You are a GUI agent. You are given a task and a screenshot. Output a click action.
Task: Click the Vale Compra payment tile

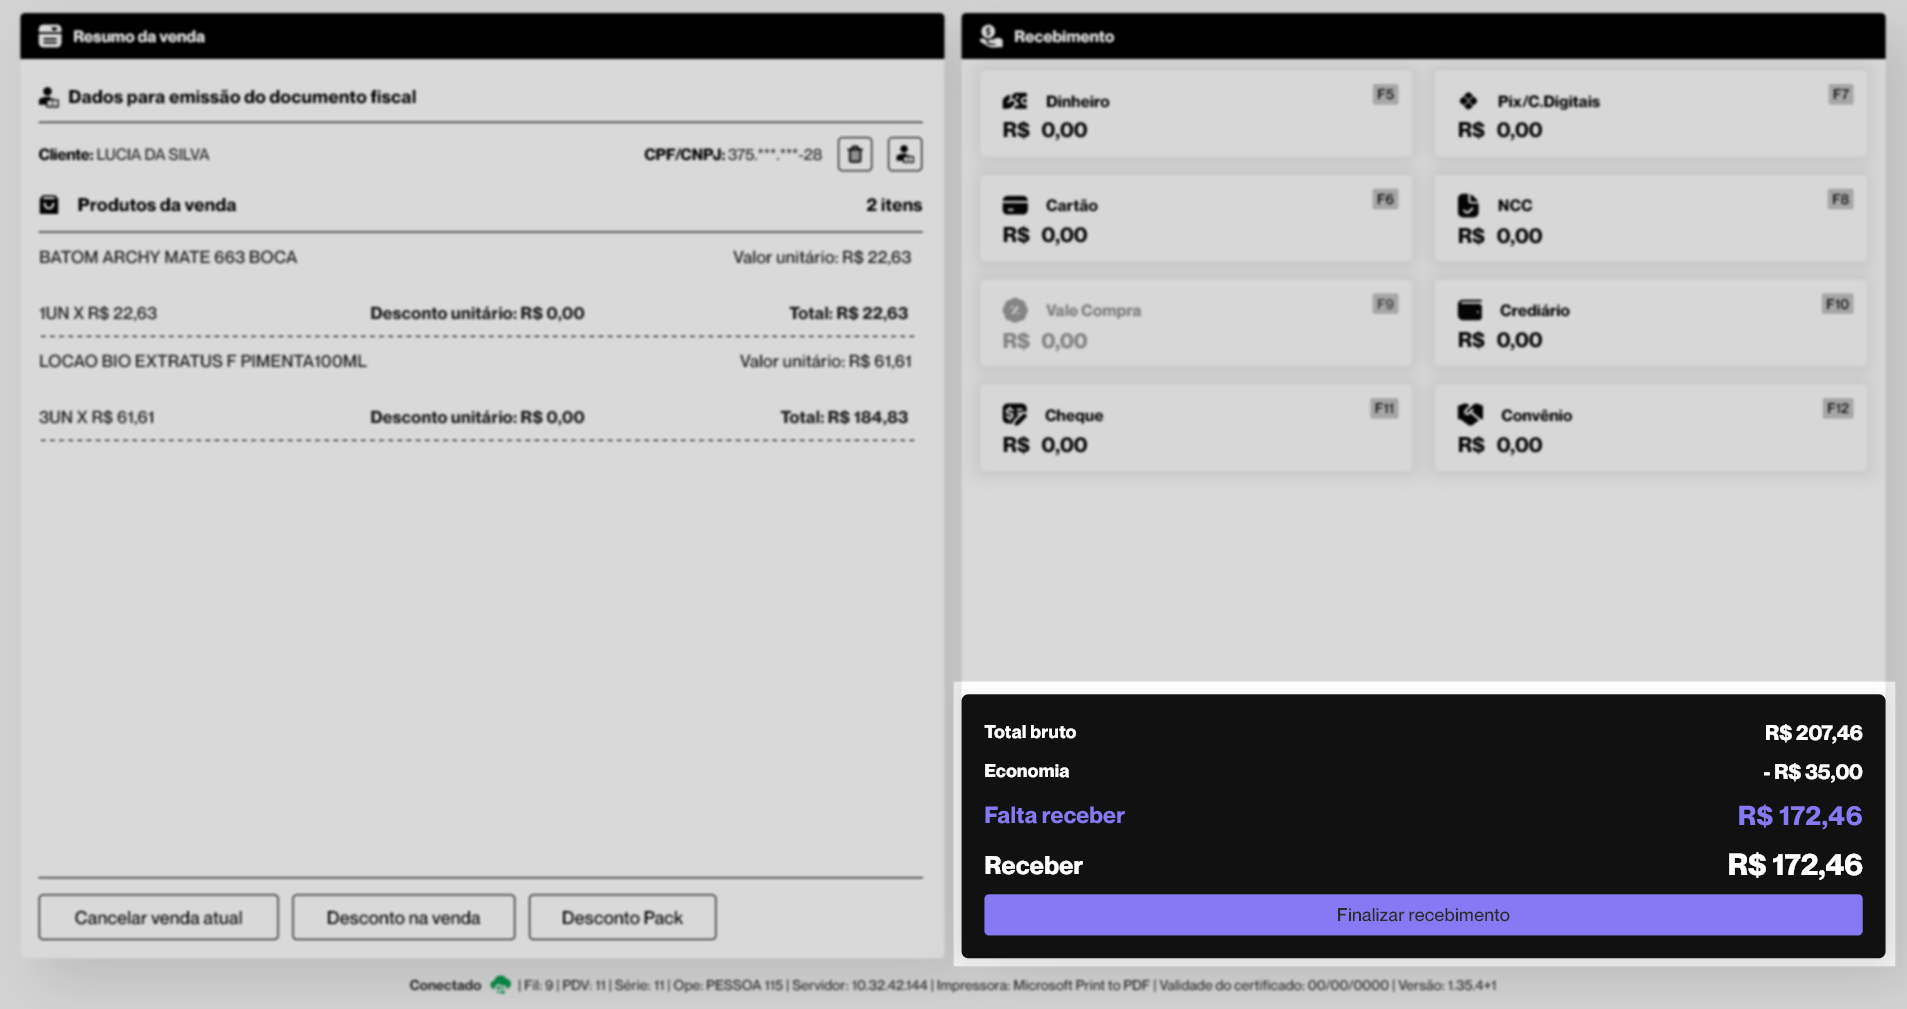click(1195, 324)
